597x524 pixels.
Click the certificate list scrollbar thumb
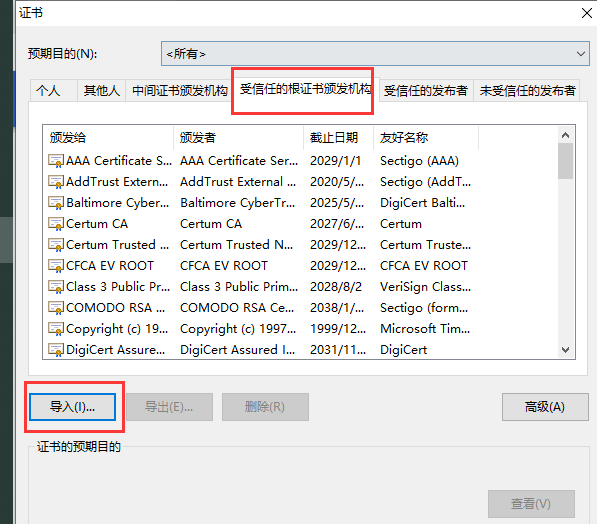565,161
